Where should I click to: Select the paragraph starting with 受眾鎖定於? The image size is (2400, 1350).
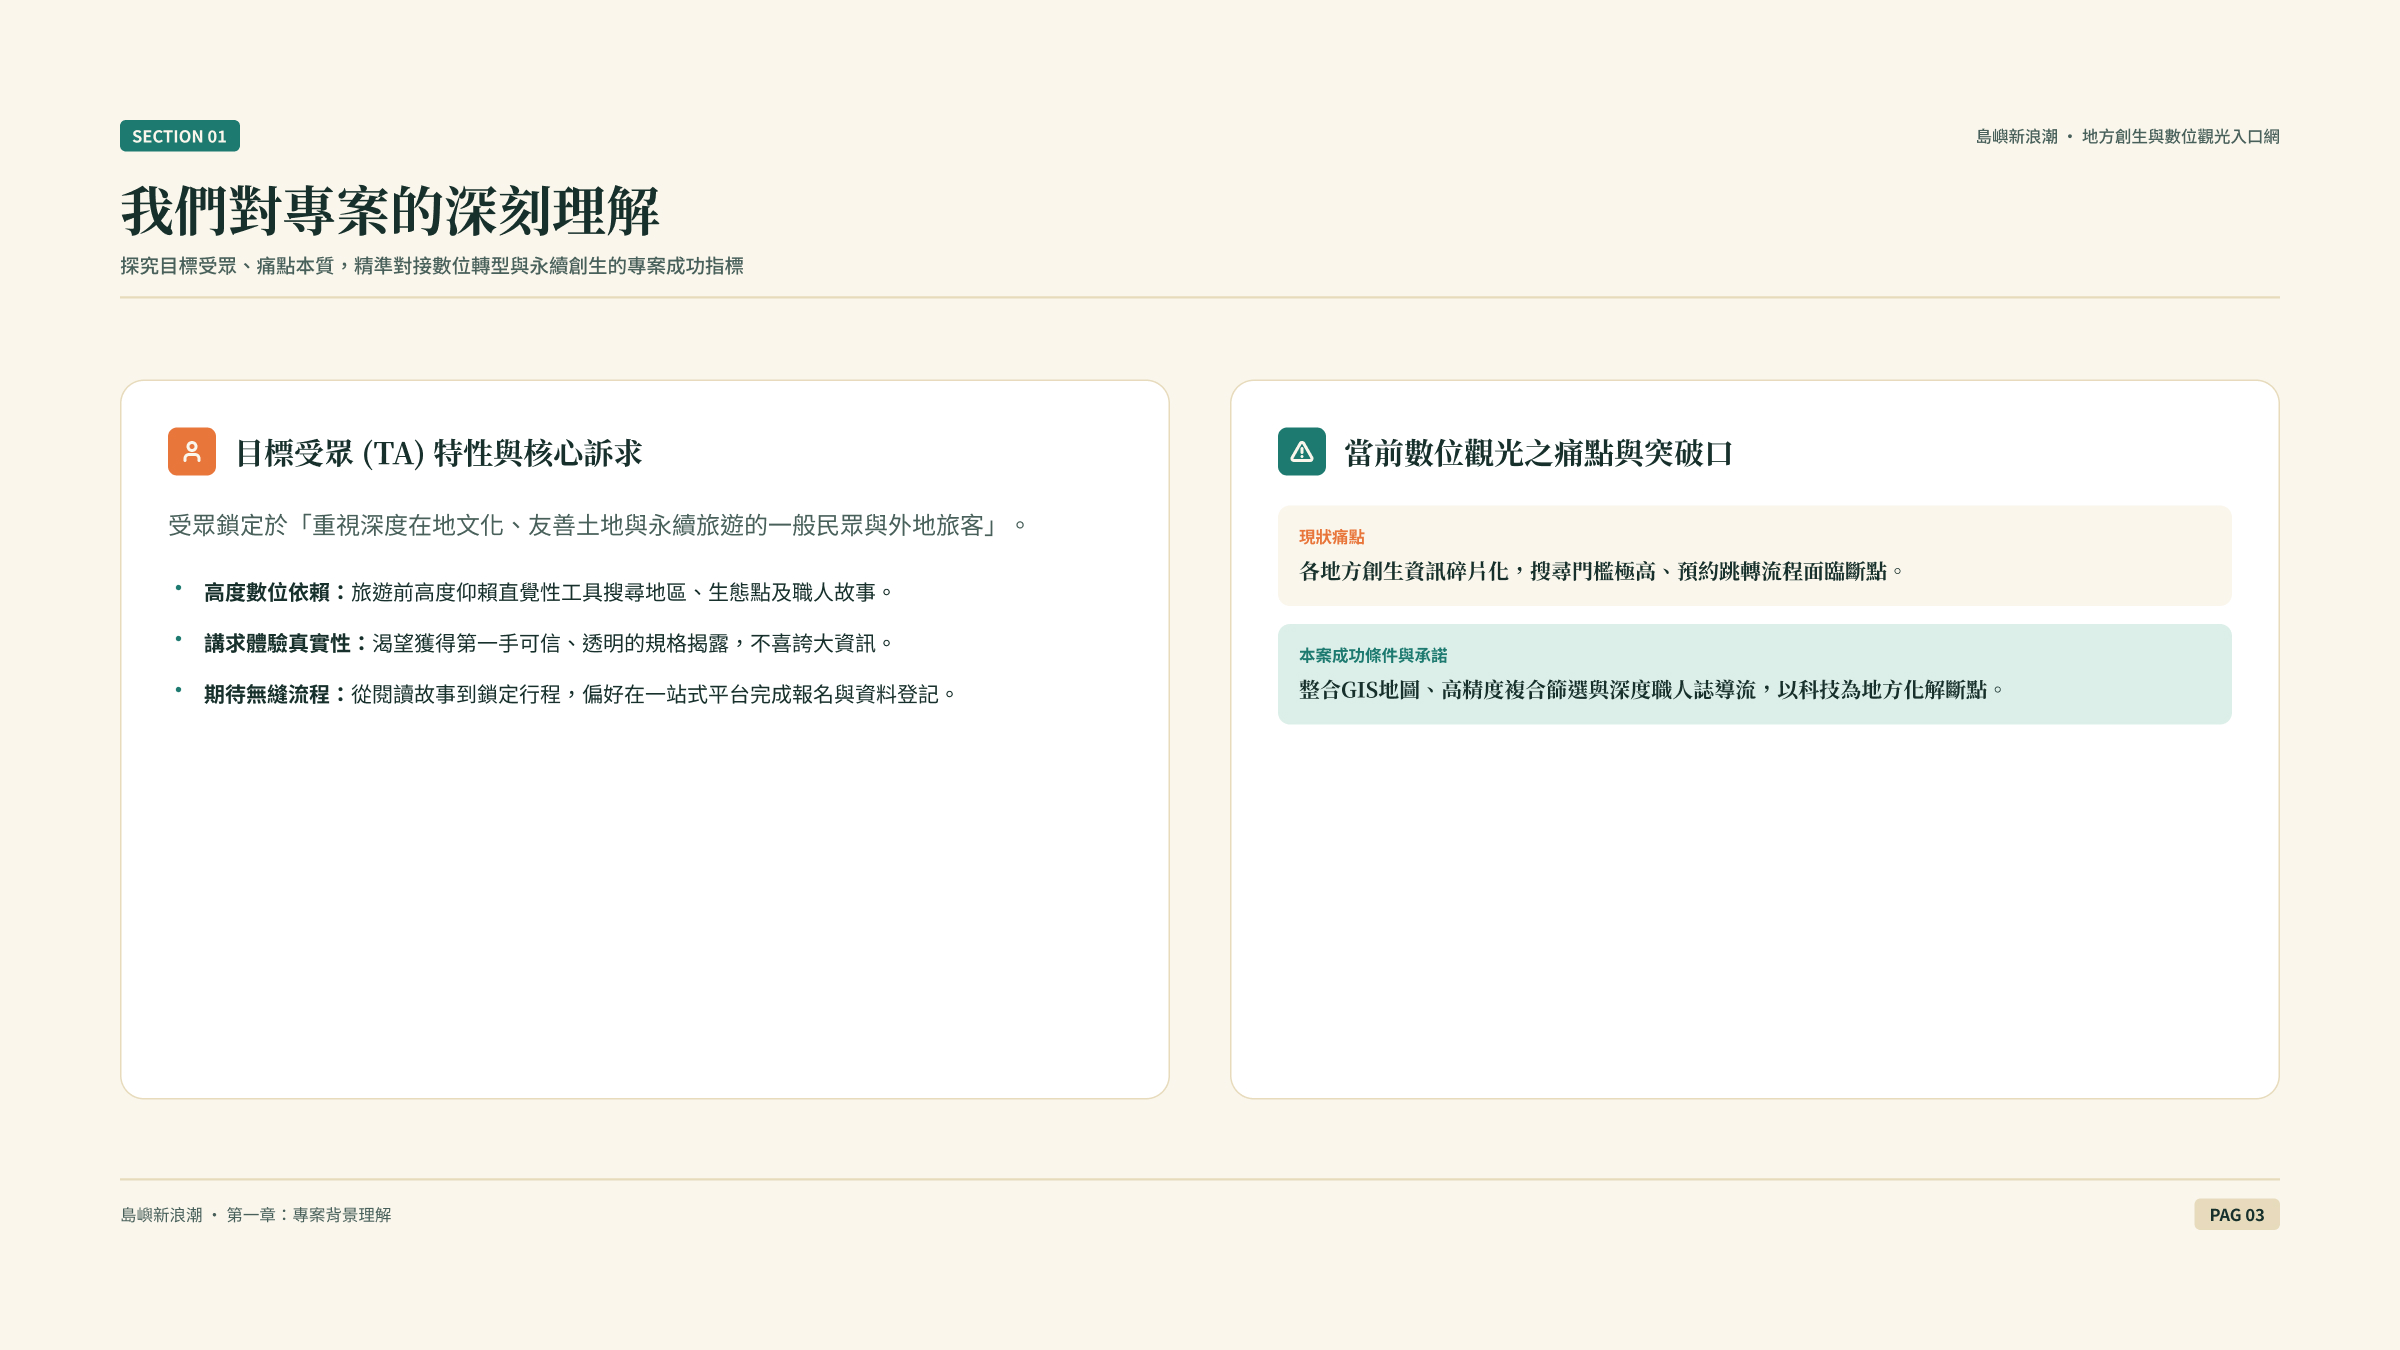tap(597, 526)
